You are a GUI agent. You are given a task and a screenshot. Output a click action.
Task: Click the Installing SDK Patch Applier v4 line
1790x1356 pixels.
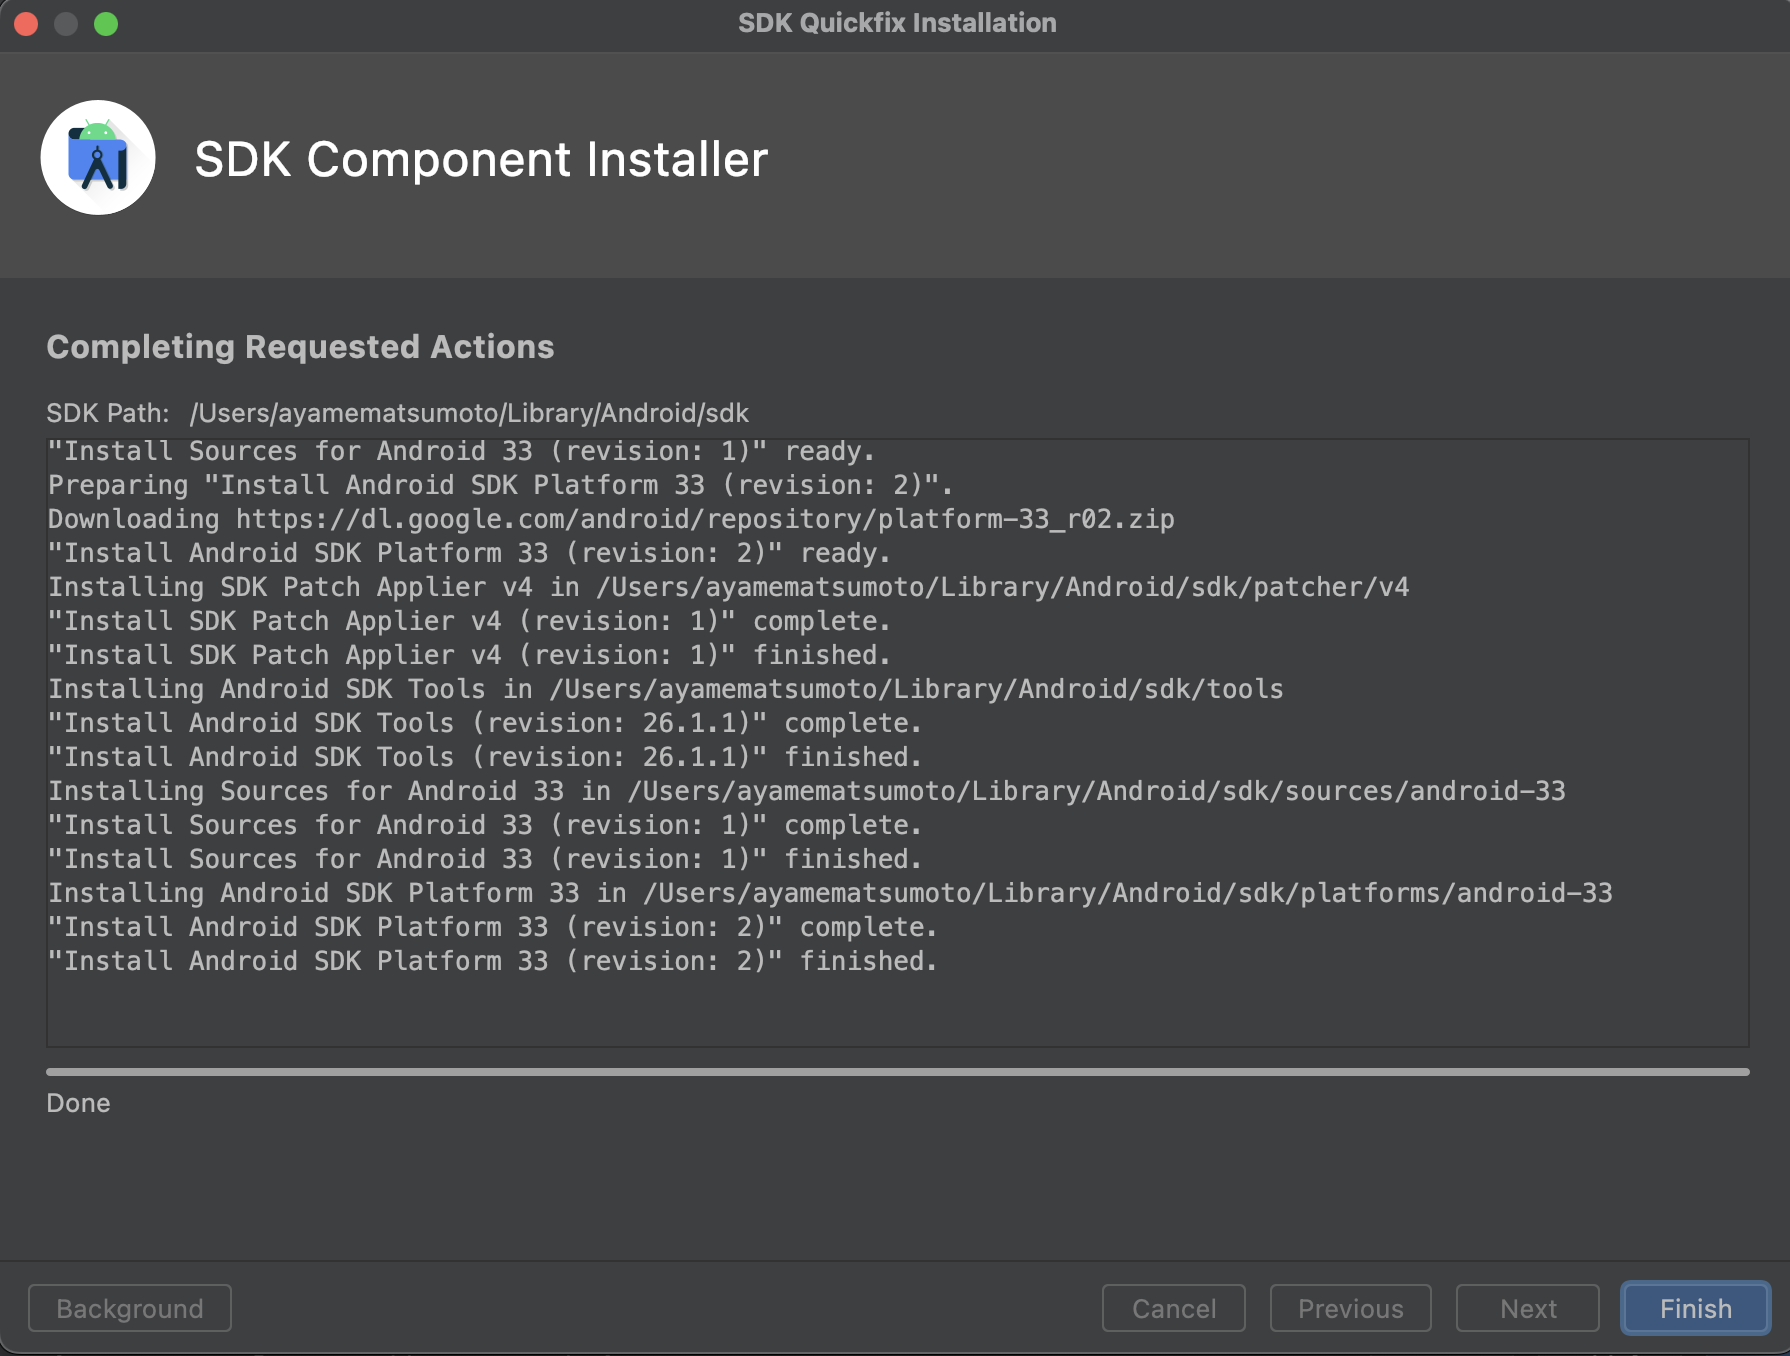pos(728,587)
